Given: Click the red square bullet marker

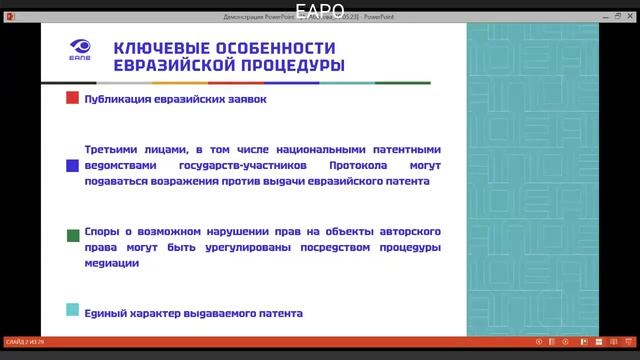Looking at the screenshot, I should tap(73, 98).
